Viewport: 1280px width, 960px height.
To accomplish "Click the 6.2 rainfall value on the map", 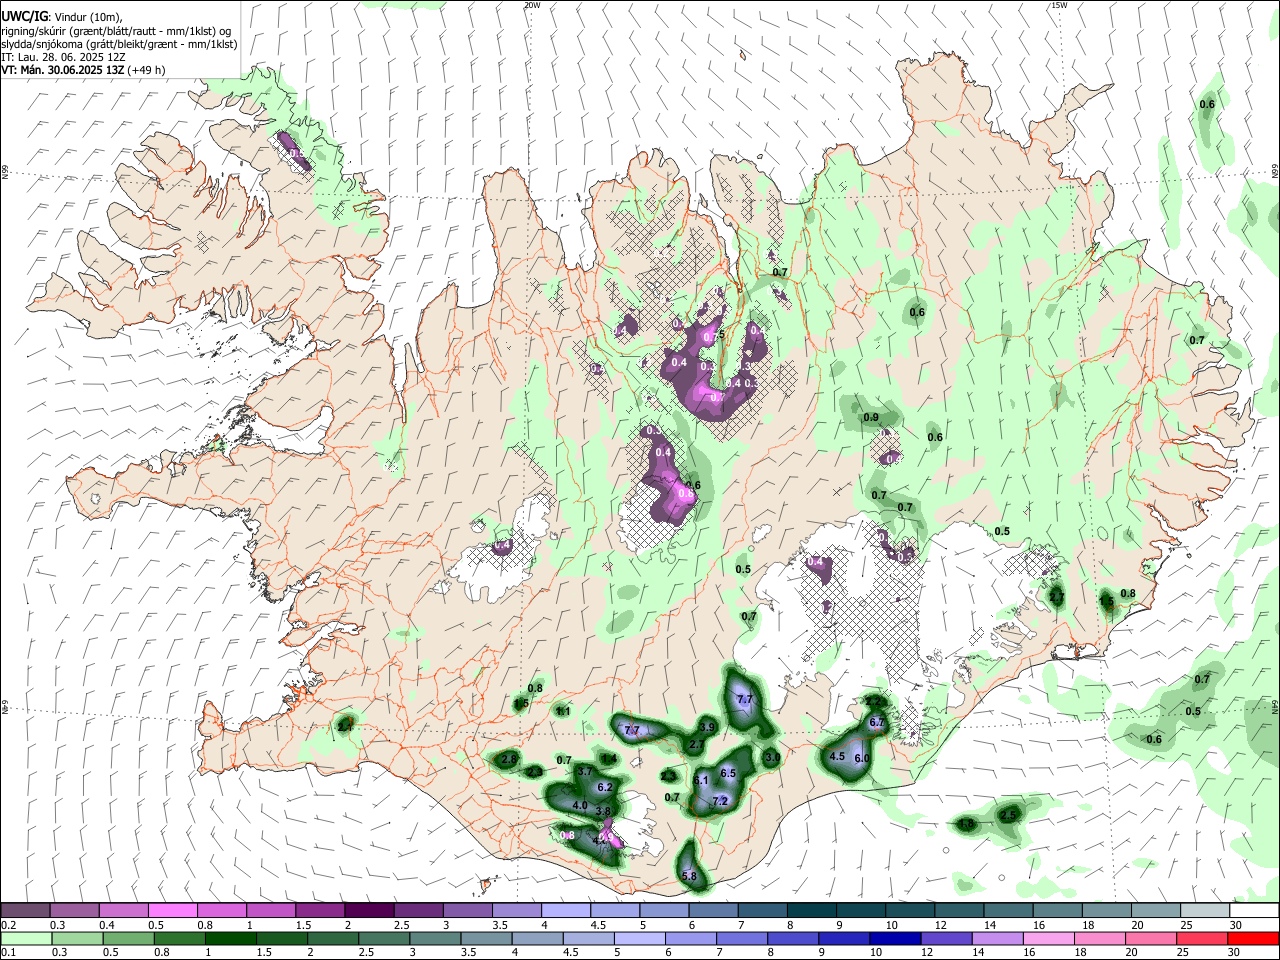I will (x=604, y=788).
